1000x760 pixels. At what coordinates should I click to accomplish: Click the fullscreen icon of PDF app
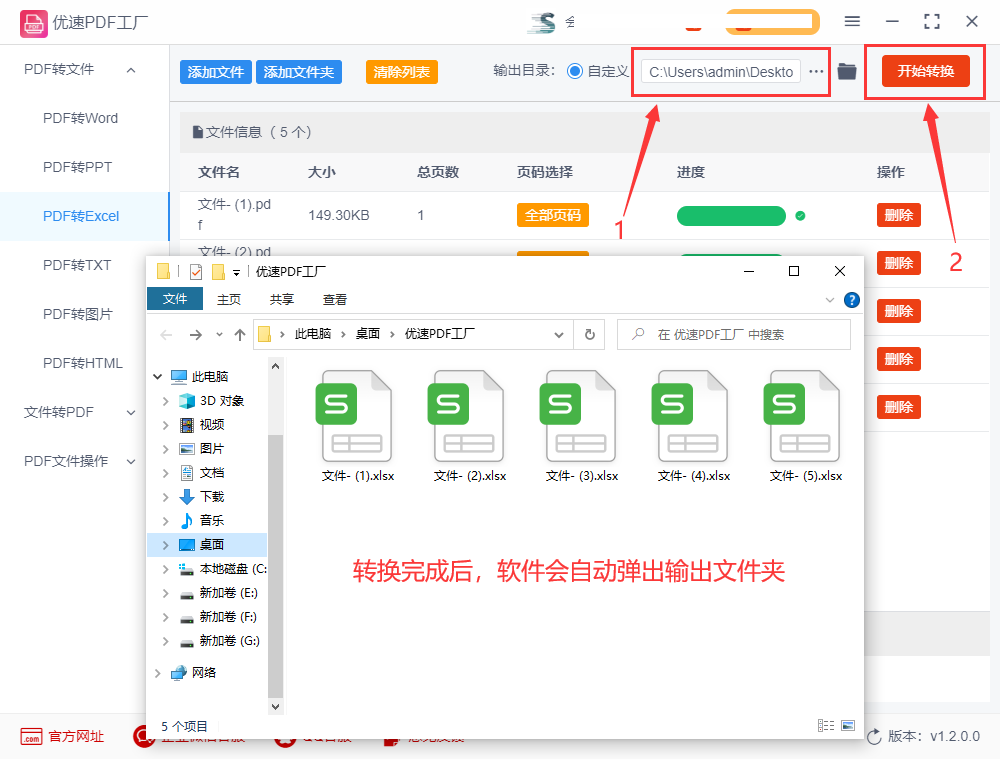[932, 22]
